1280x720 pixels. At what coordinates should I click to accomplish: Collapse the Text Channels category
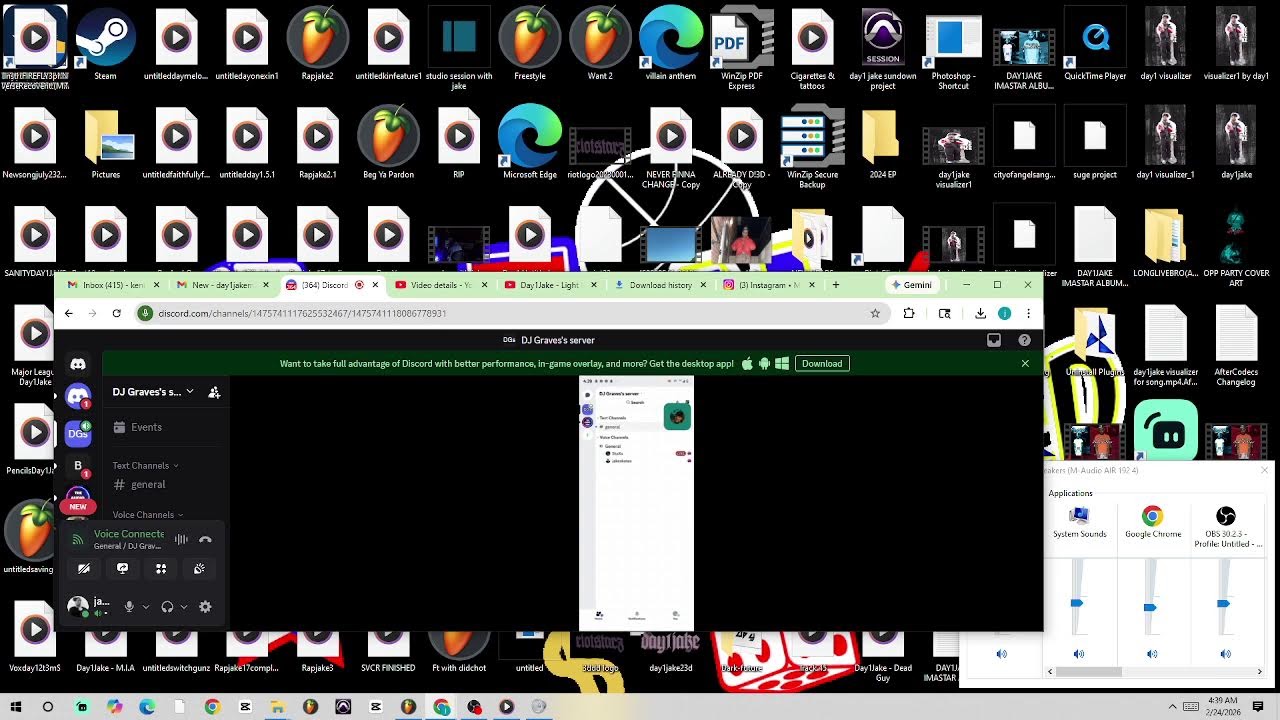[x=145, y=465]
